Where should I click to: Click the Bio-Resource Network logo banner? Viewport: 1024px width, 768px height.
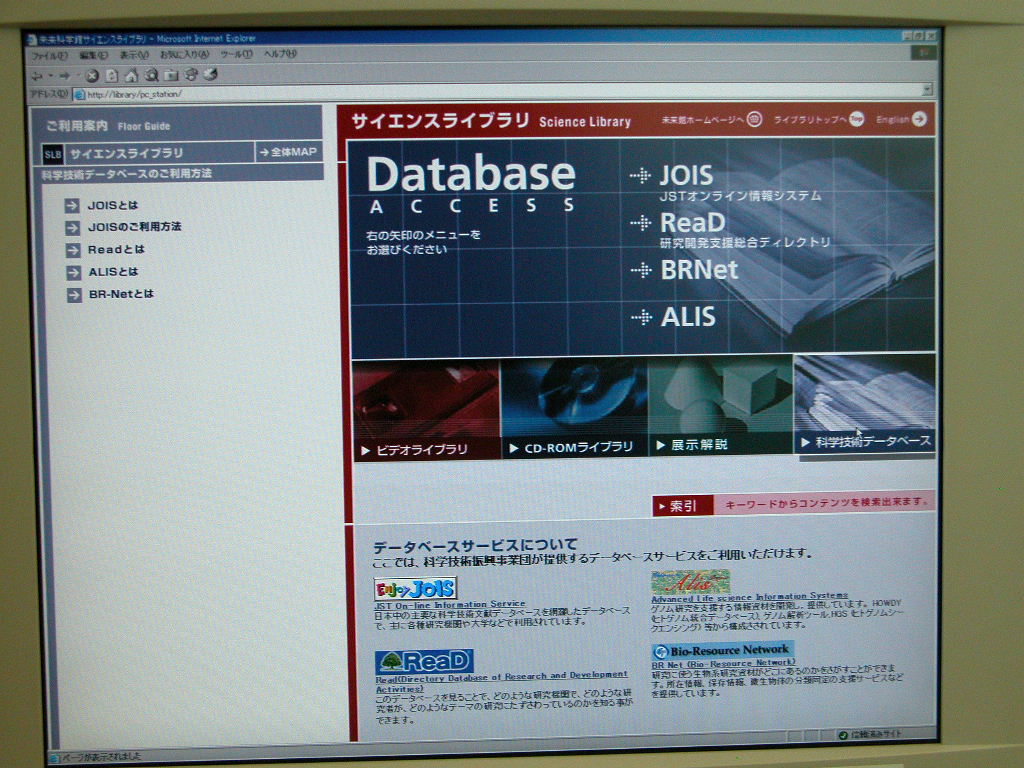(x=722, y=650)
